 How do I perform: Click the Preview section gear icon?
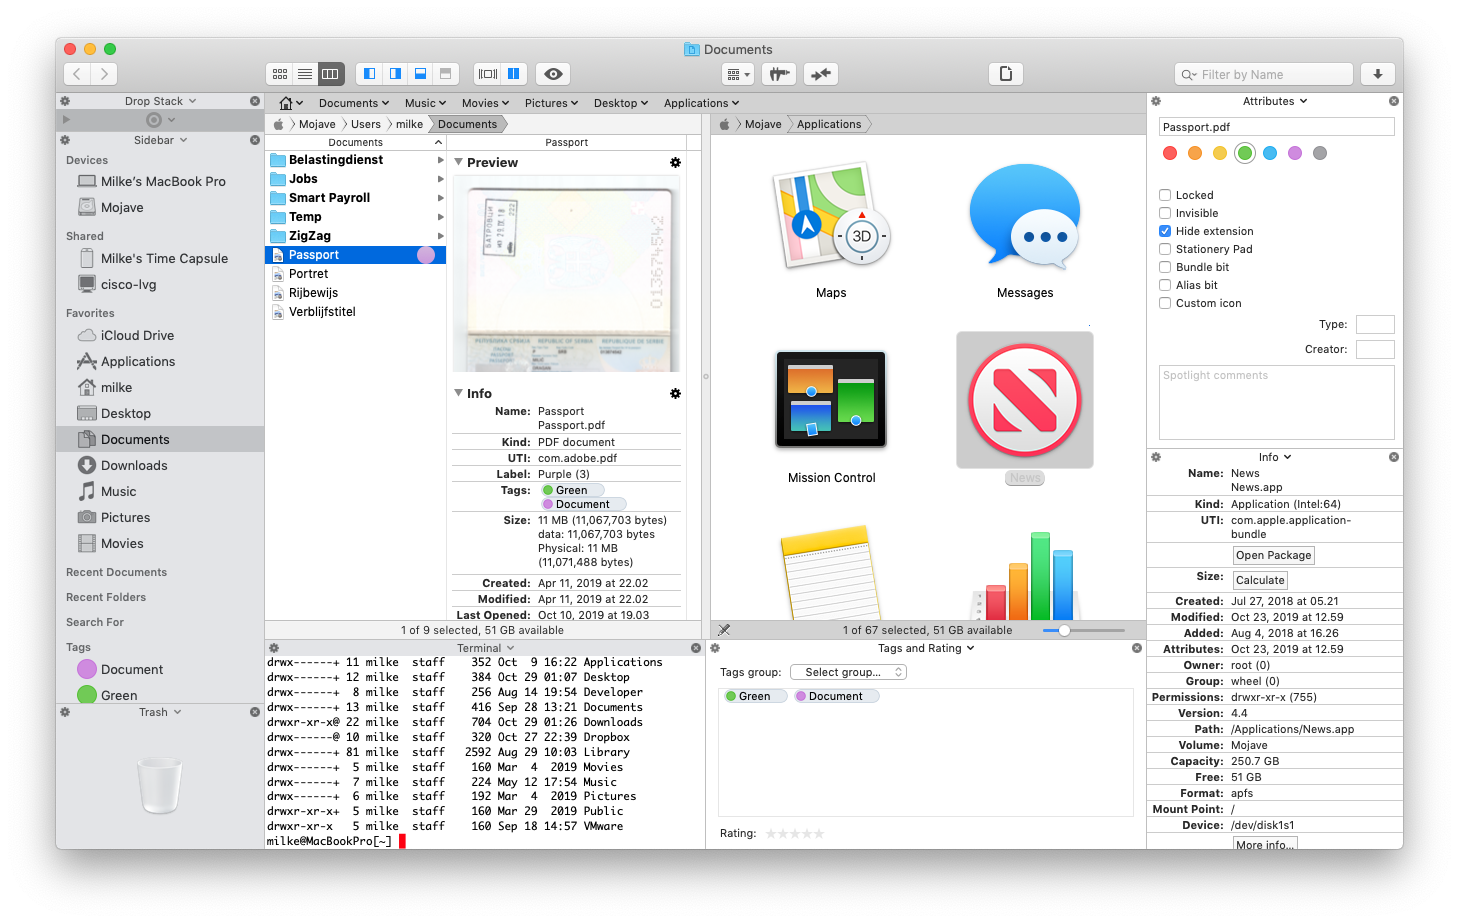(x=675, y=162)
